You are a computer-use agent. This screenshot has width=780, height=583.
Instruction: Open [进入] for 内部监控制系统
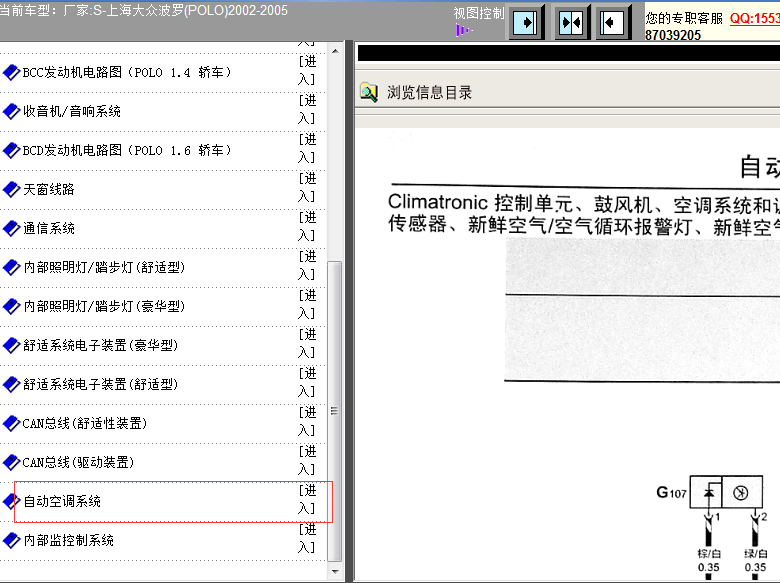pyautogui.click(x=307, y=538)
